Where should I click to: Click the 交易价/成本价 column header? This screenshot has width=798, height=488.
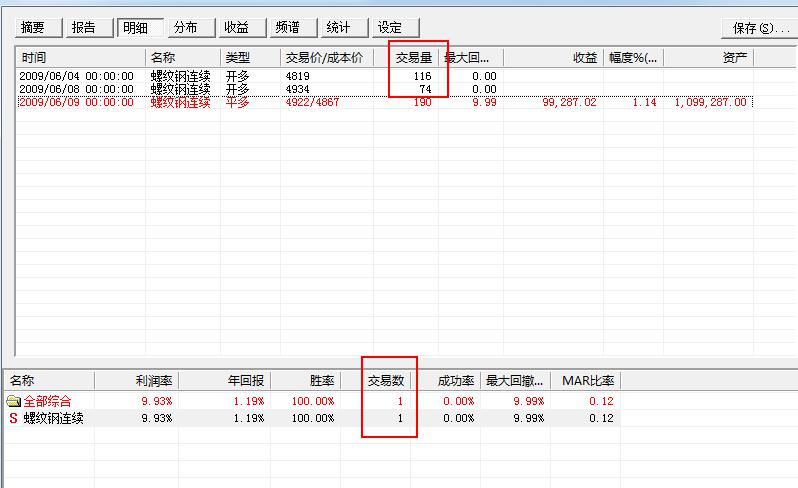[327, 58]
